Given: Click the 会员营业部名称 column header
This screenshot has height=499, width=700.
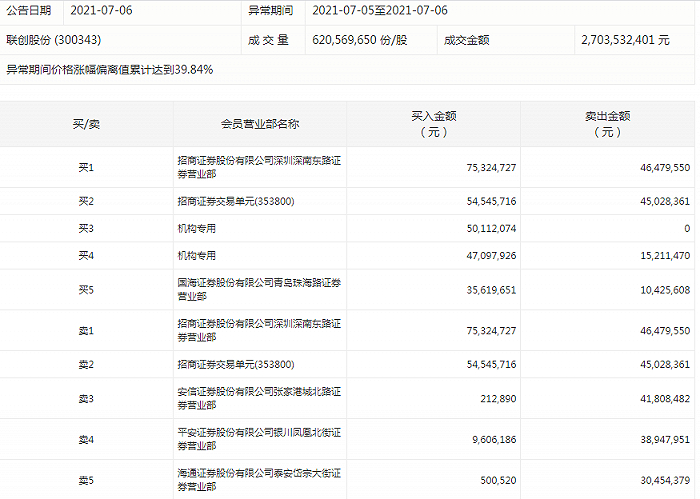Looking at the screenshot, I should tap(260, 124).
